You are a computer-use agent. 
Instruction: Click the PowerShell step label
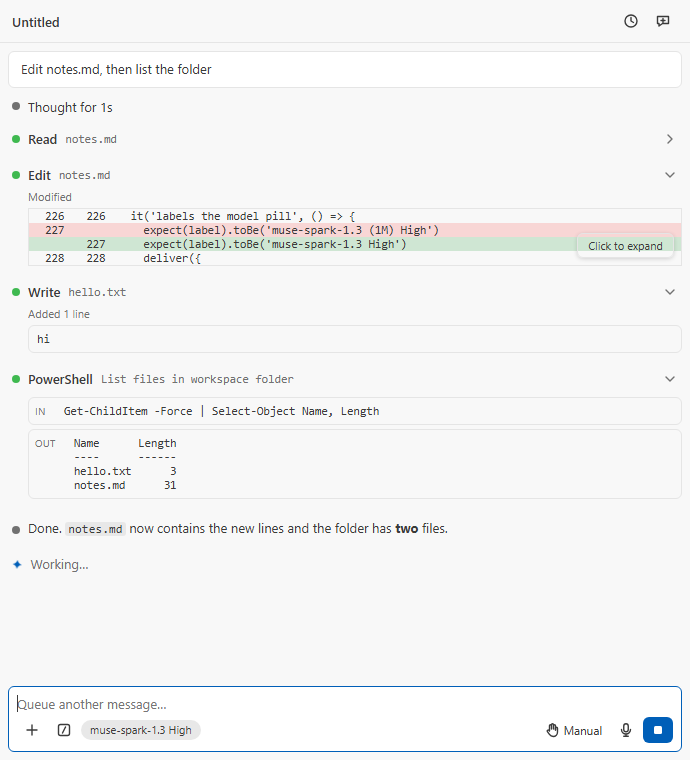[60, 380]
